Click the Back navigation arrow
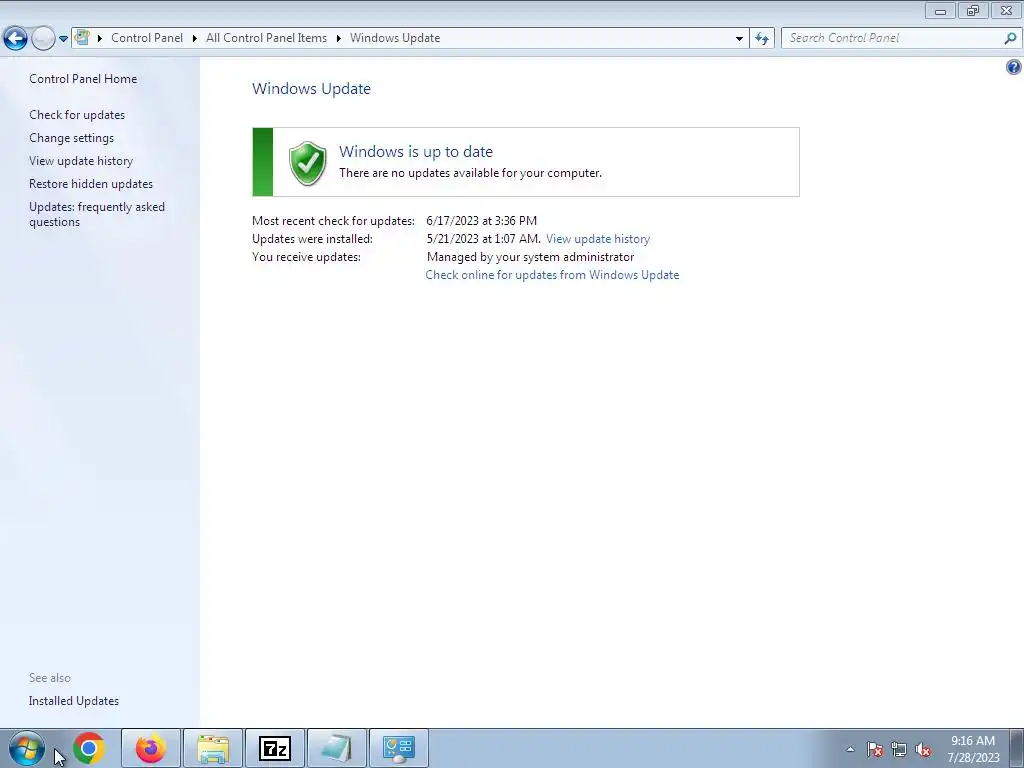 click(x=16, y=39)
